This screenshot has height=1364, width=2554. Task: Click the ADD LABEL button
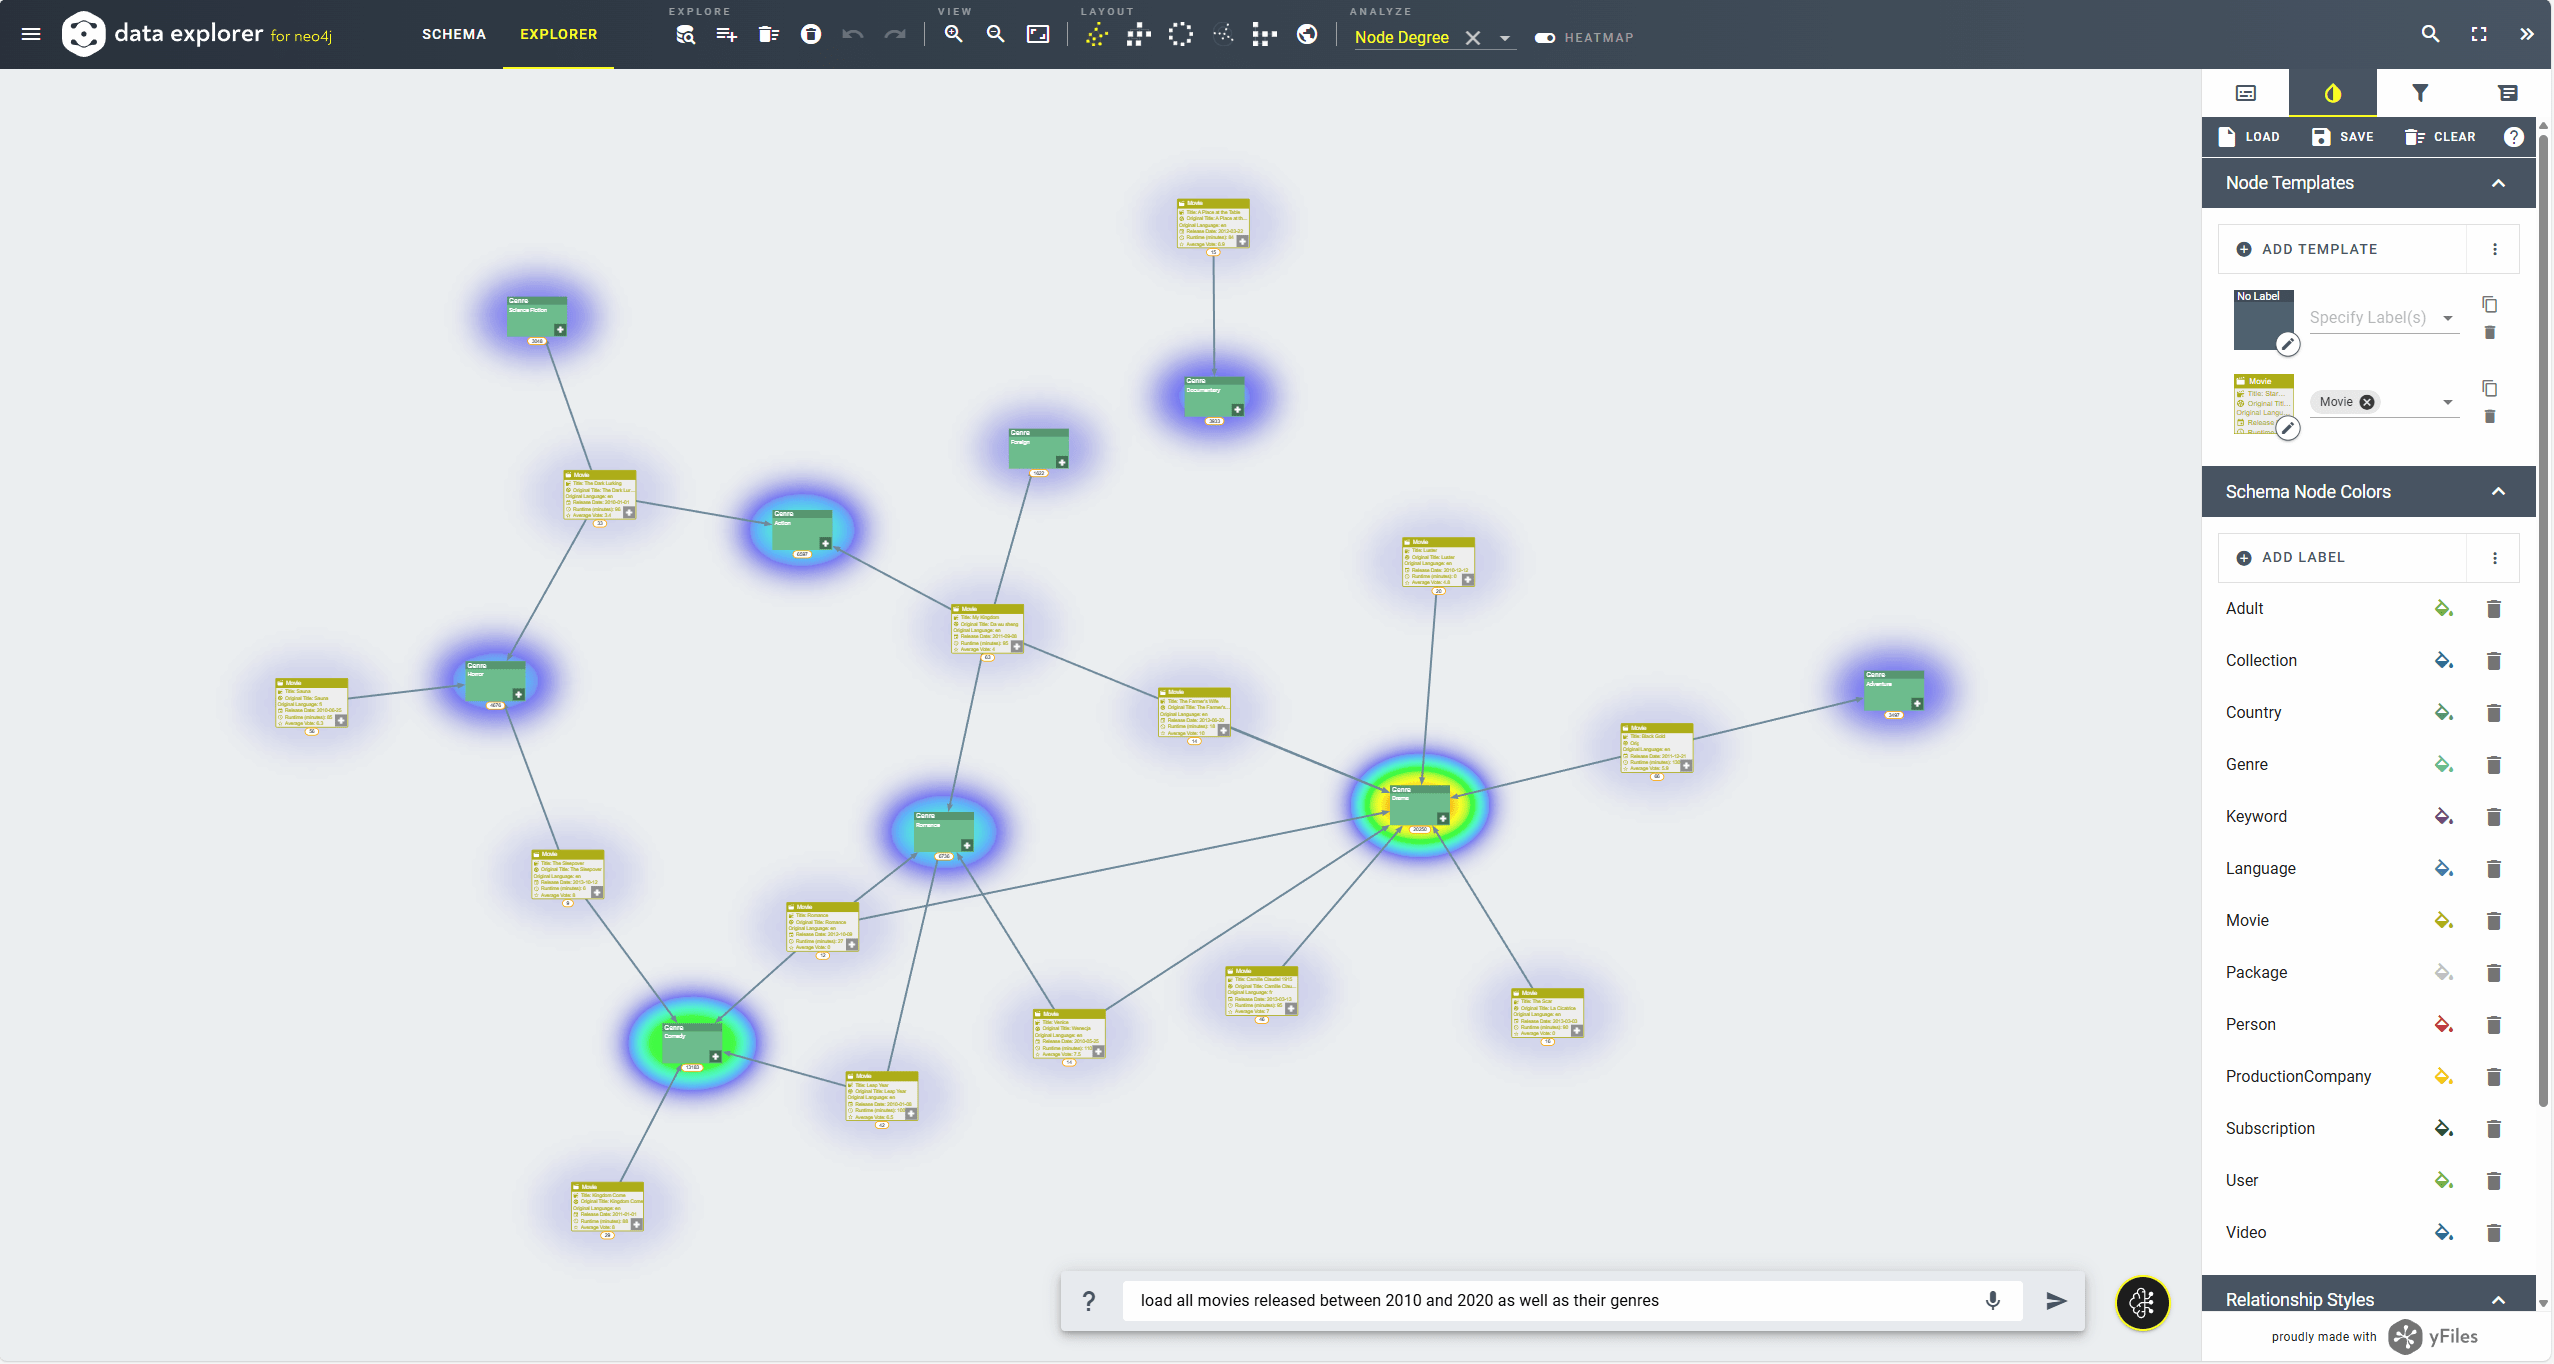pyautogui.click(x=2303, y=557)
